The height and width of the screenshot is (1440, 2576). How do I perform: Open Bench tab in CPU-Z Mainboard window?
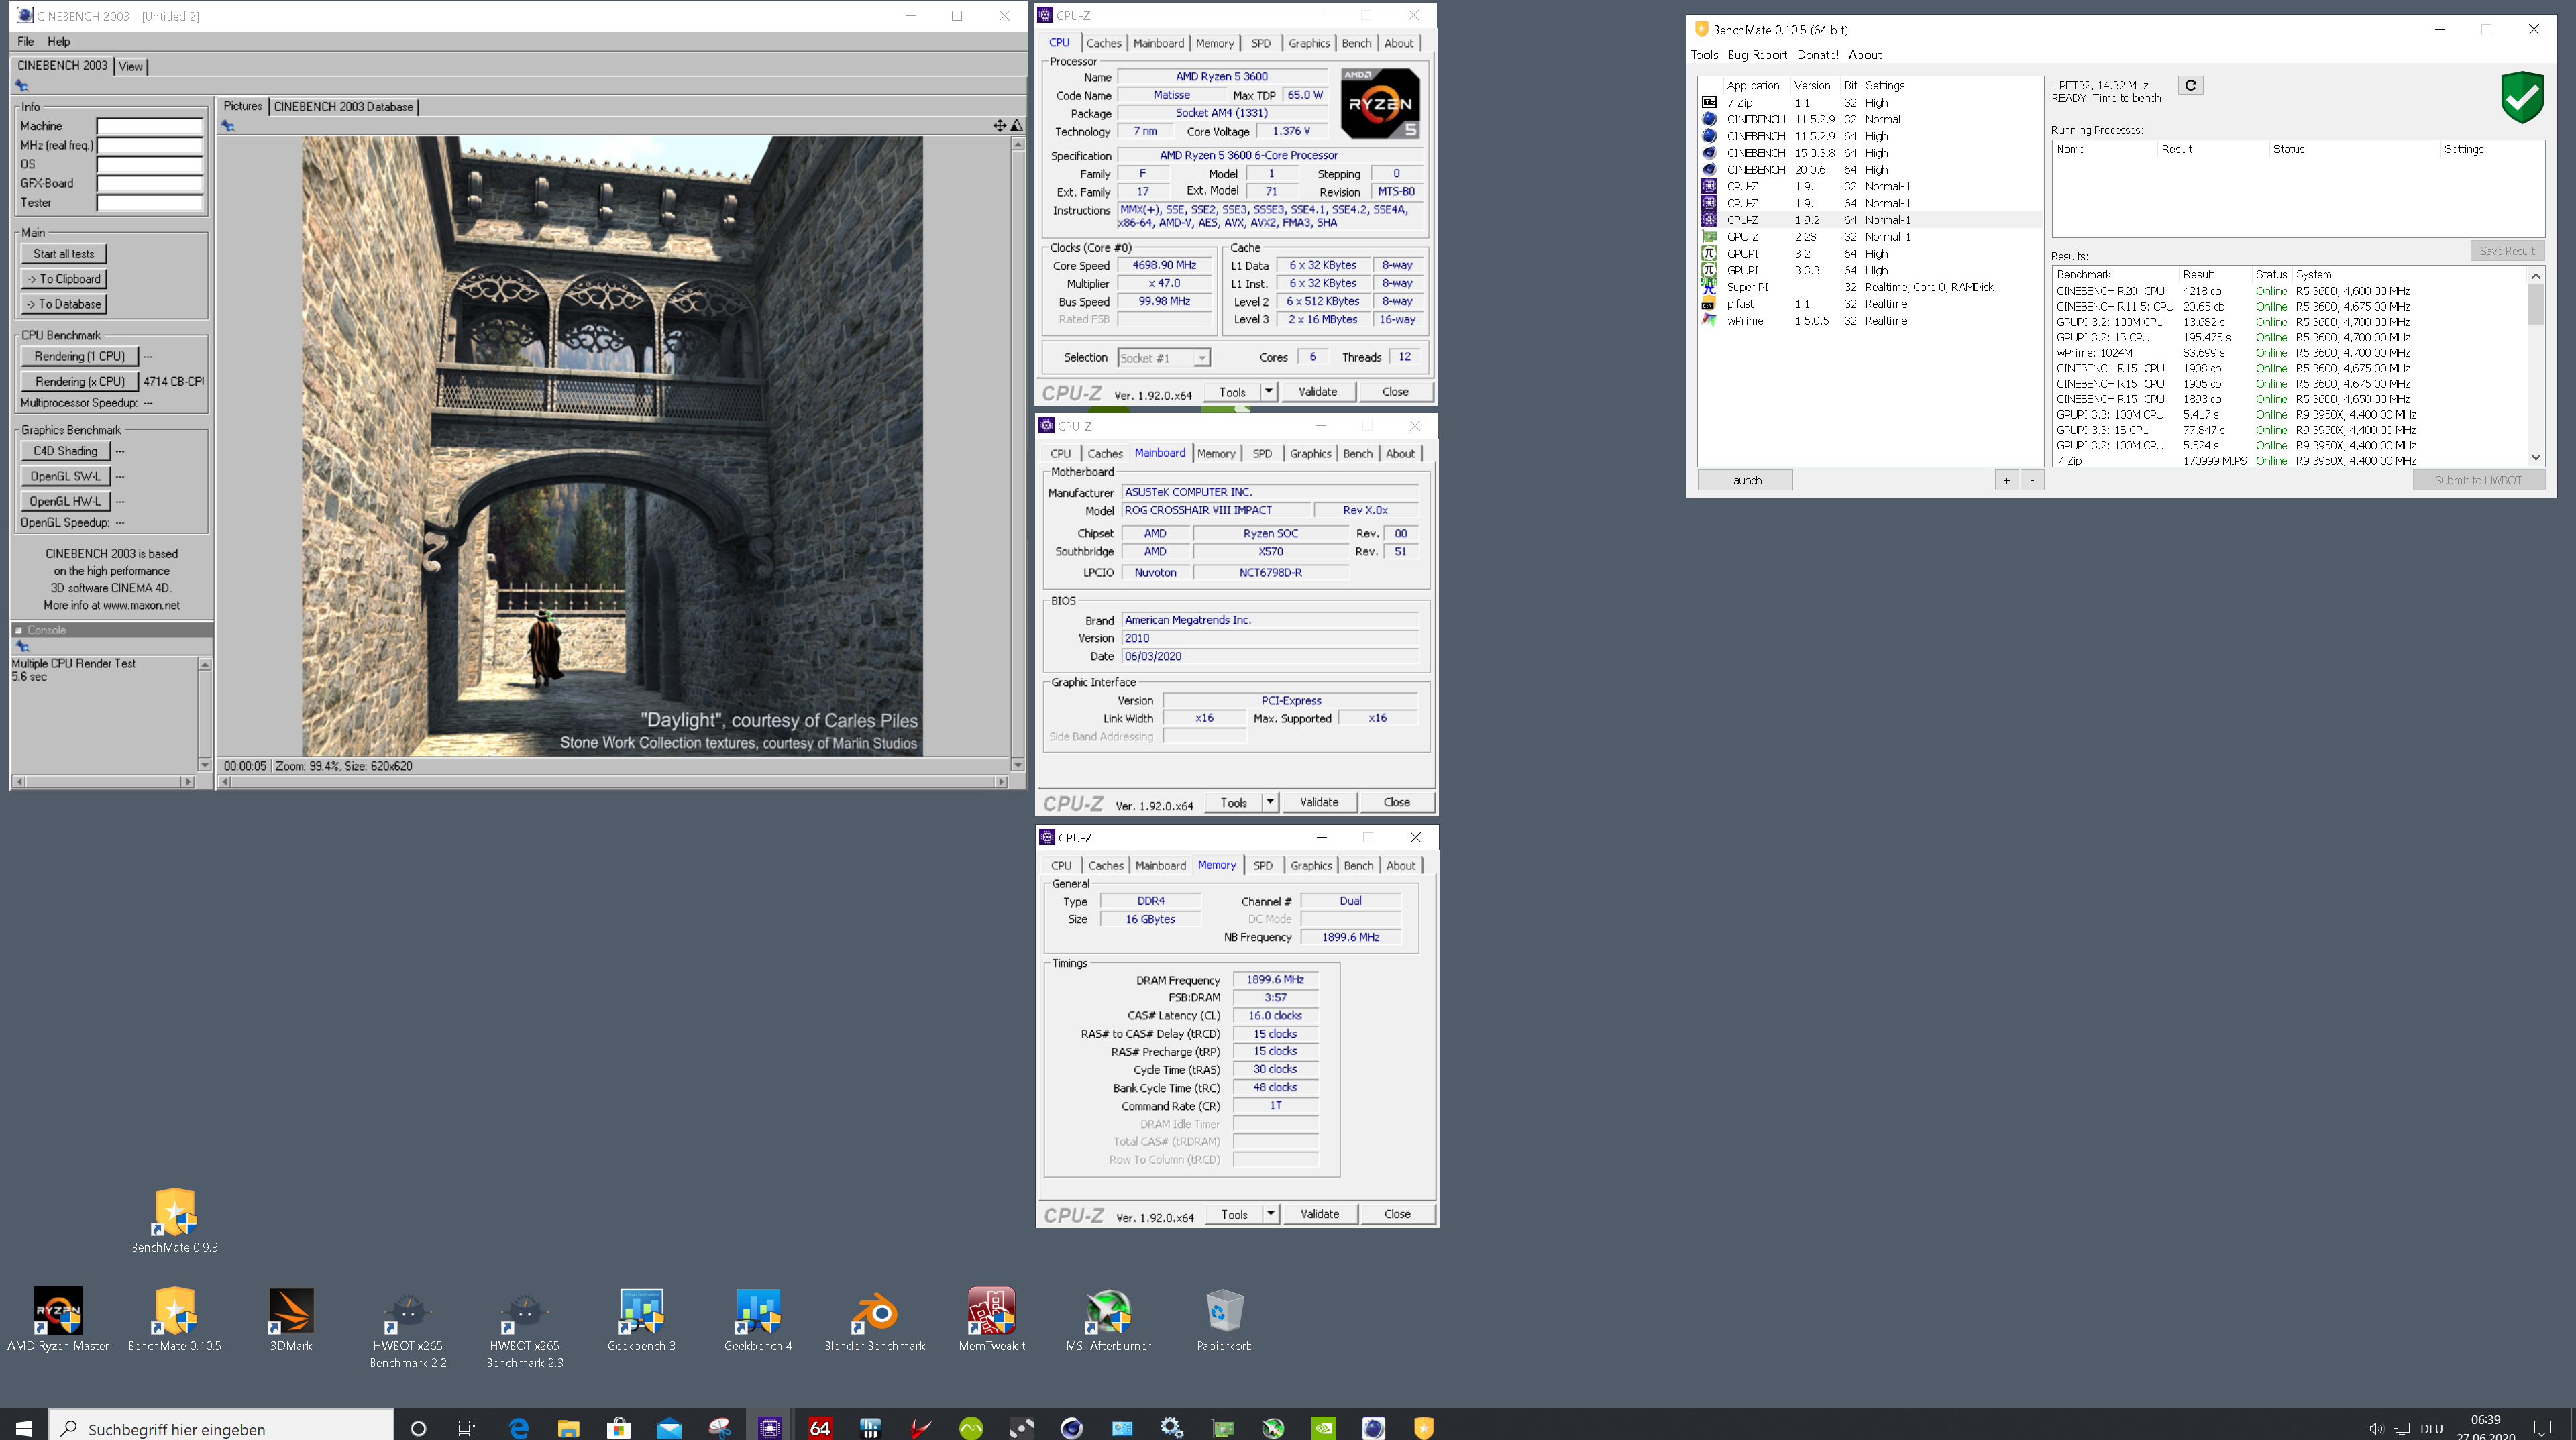(x=1358, y=453)
